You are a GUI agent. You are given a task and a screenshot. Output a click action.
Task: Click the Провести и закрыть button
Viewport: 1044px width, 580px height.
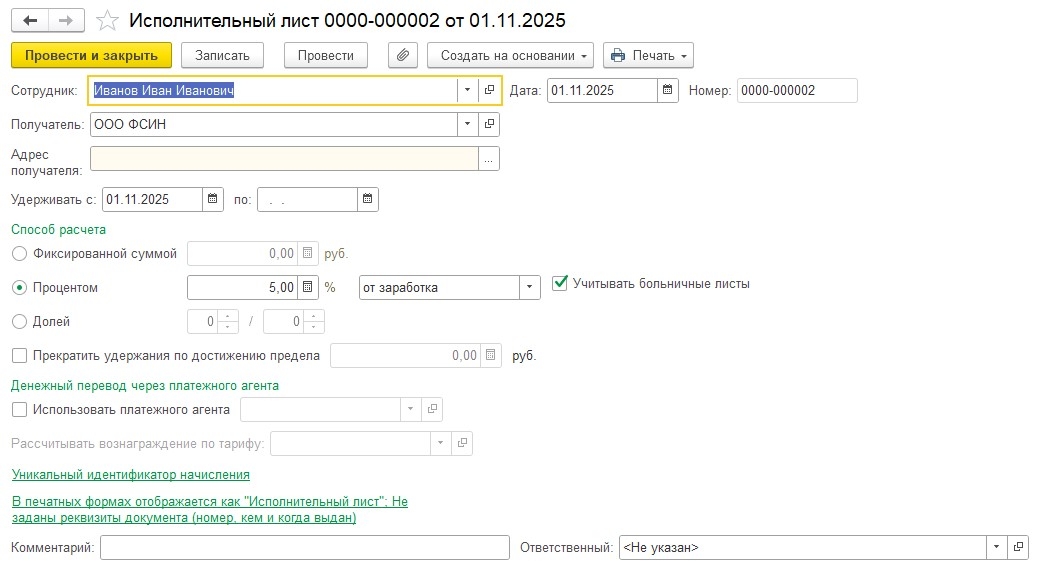click(x=91, y=55)
